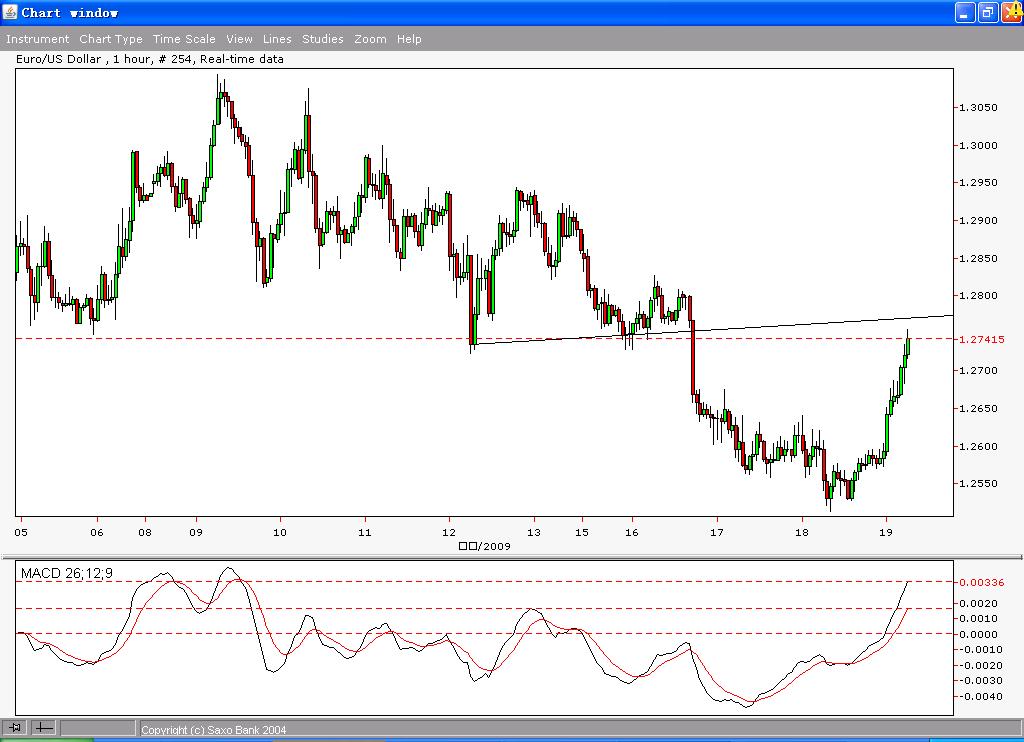Click the 05 date label on time axis
1024x742 pixels.
(21, 532)
